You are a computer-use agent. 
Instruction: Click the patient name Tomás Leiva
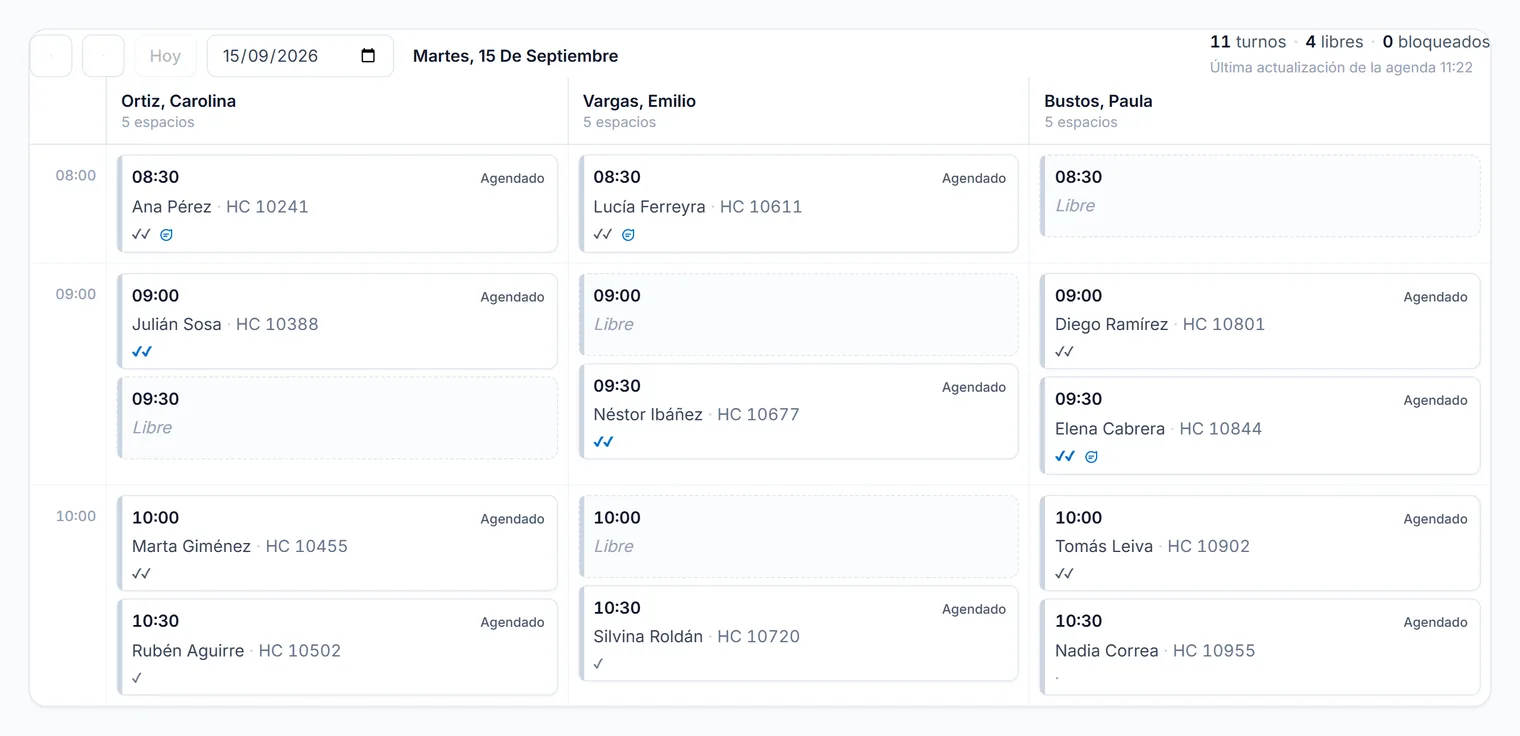click(x=1104, y=546)
